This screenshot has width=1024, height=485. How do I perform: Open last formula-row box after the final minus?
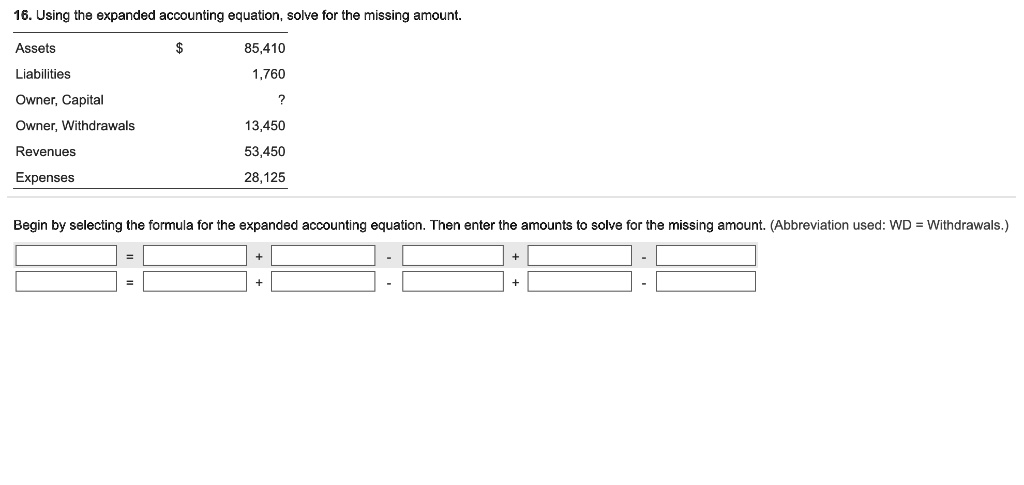pyautogui.click(x=706, y=256)
